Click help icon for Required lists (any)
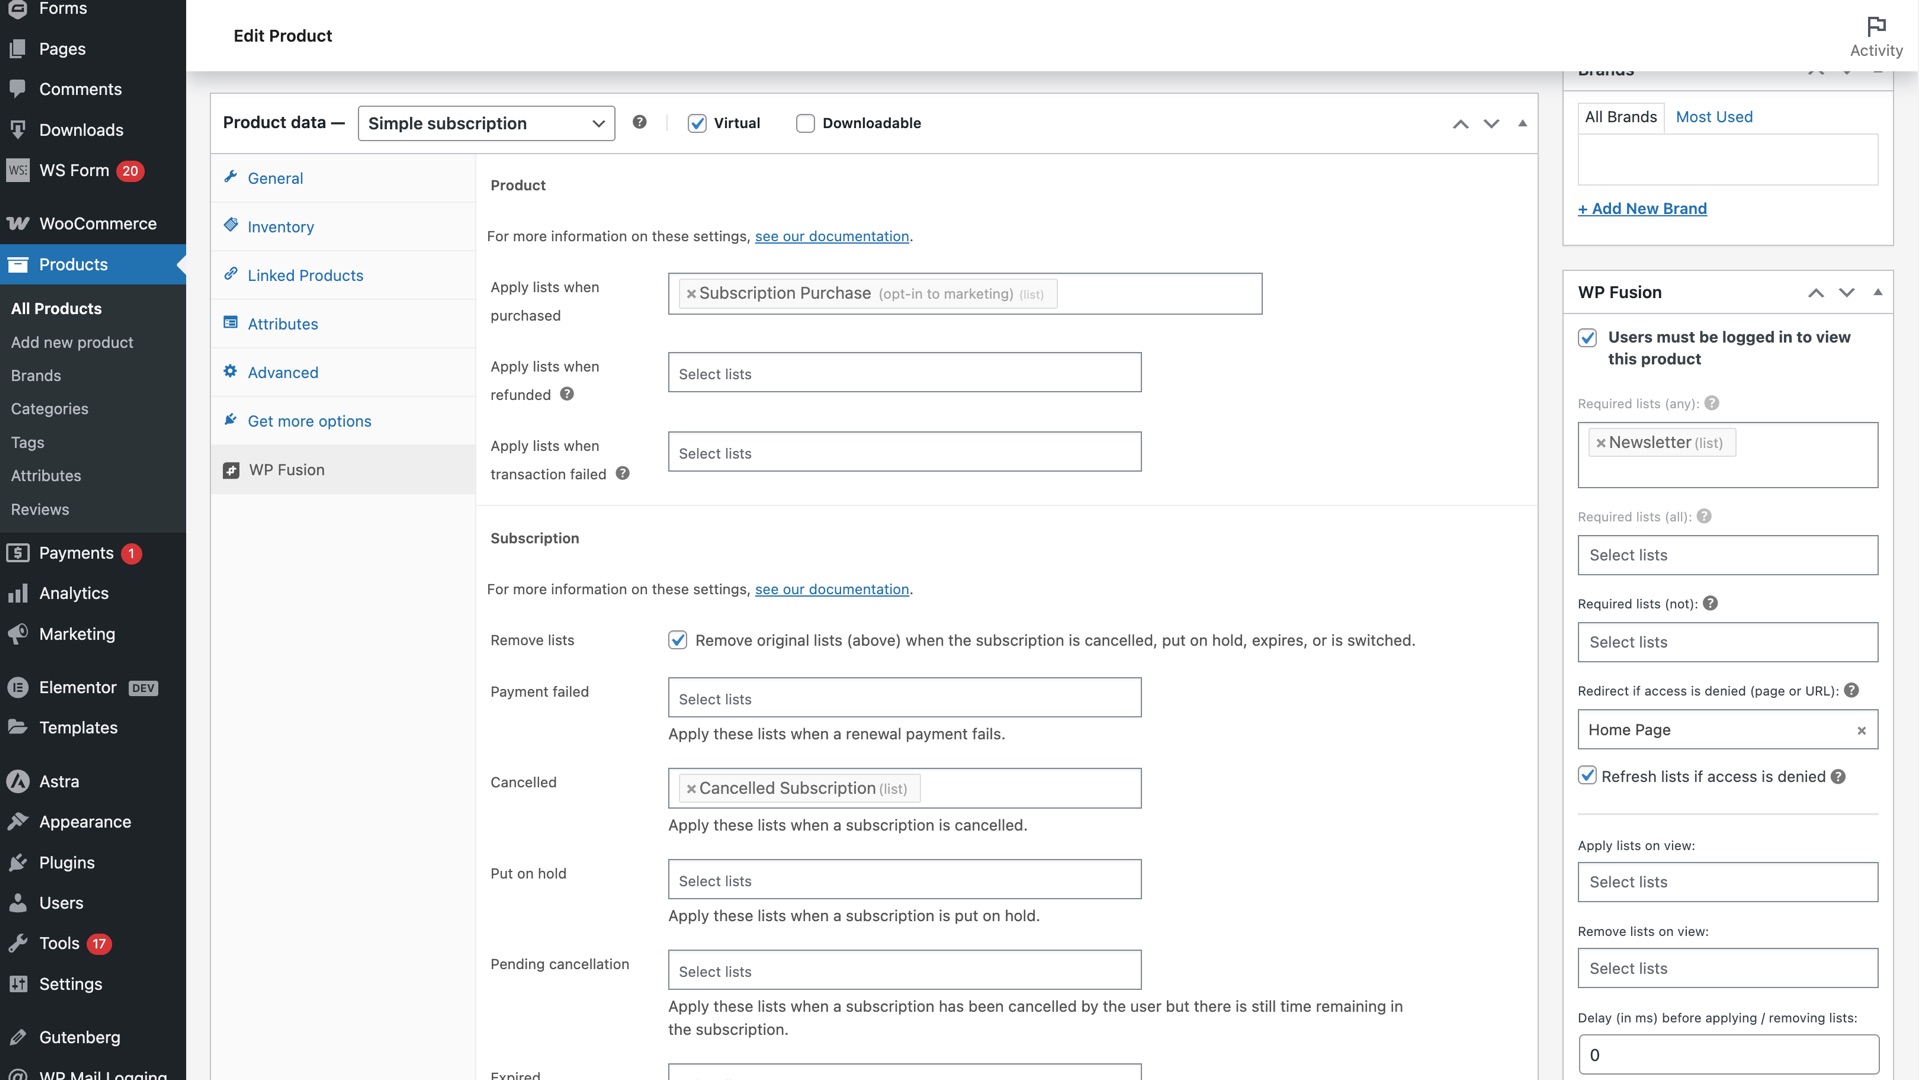The width and height of the screenshot is (1920, 1080). pyautogui.click(x=1712, y=403)
